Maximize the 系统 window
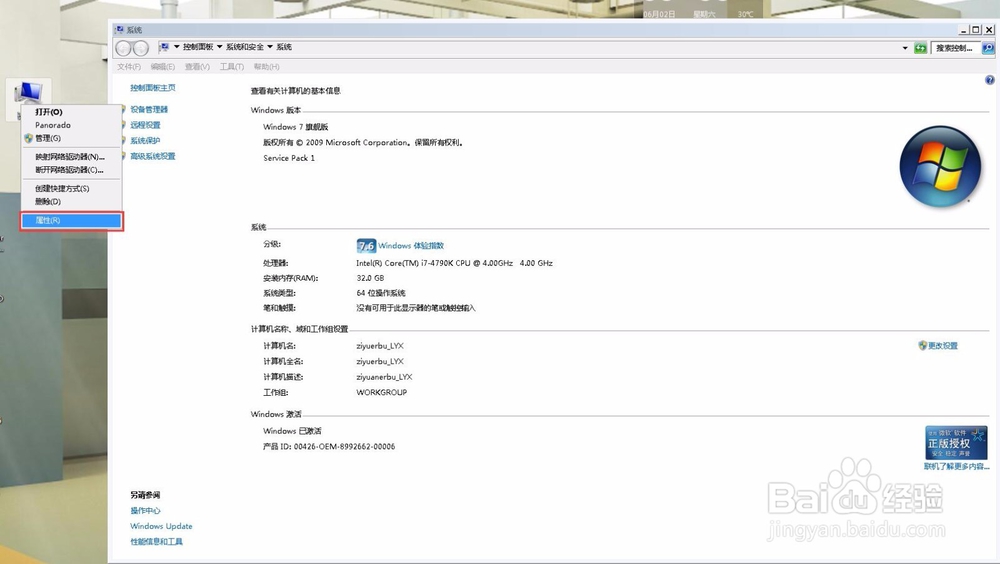This screenshot has height=564, width=1000. point(976,29)
